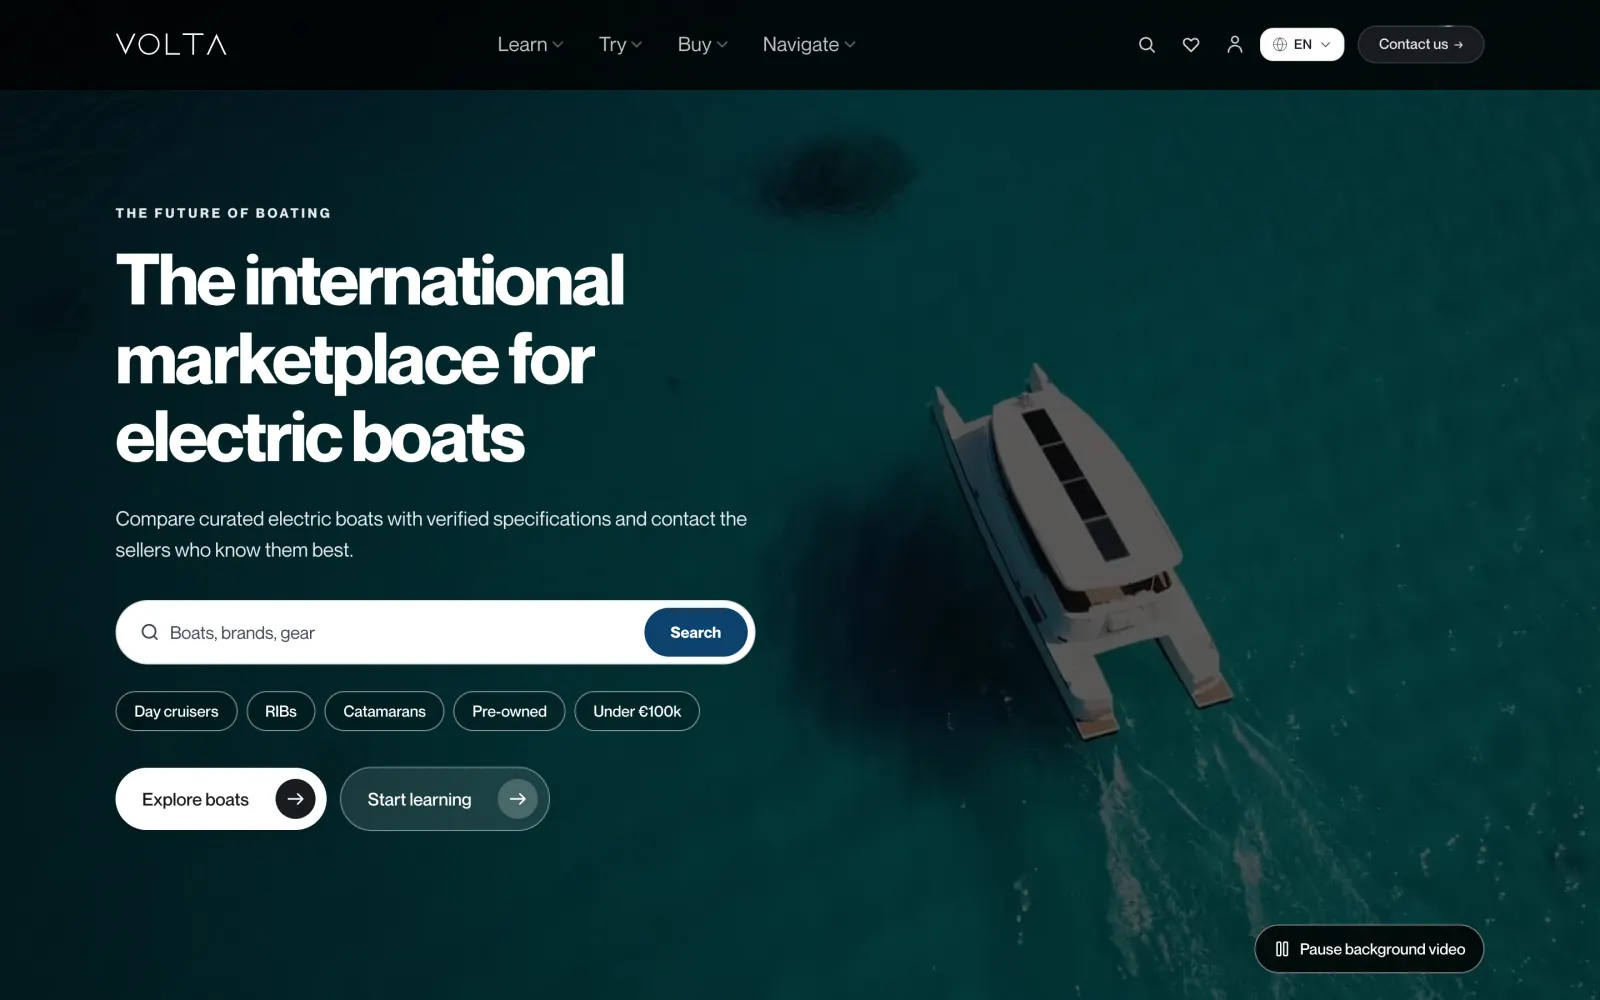The width and height of the screenshot is (1600, 1000).
Task: Select the Day cruisers filter chip
Action: pos(176,711)
